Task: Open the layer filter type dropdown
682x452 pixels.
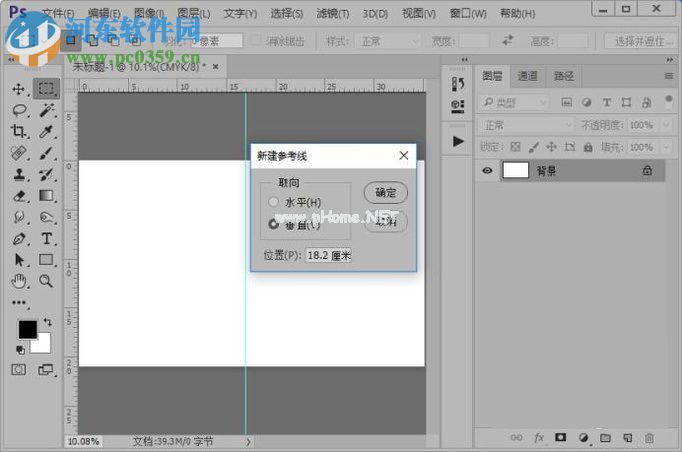Action: [x=514, y=102]
